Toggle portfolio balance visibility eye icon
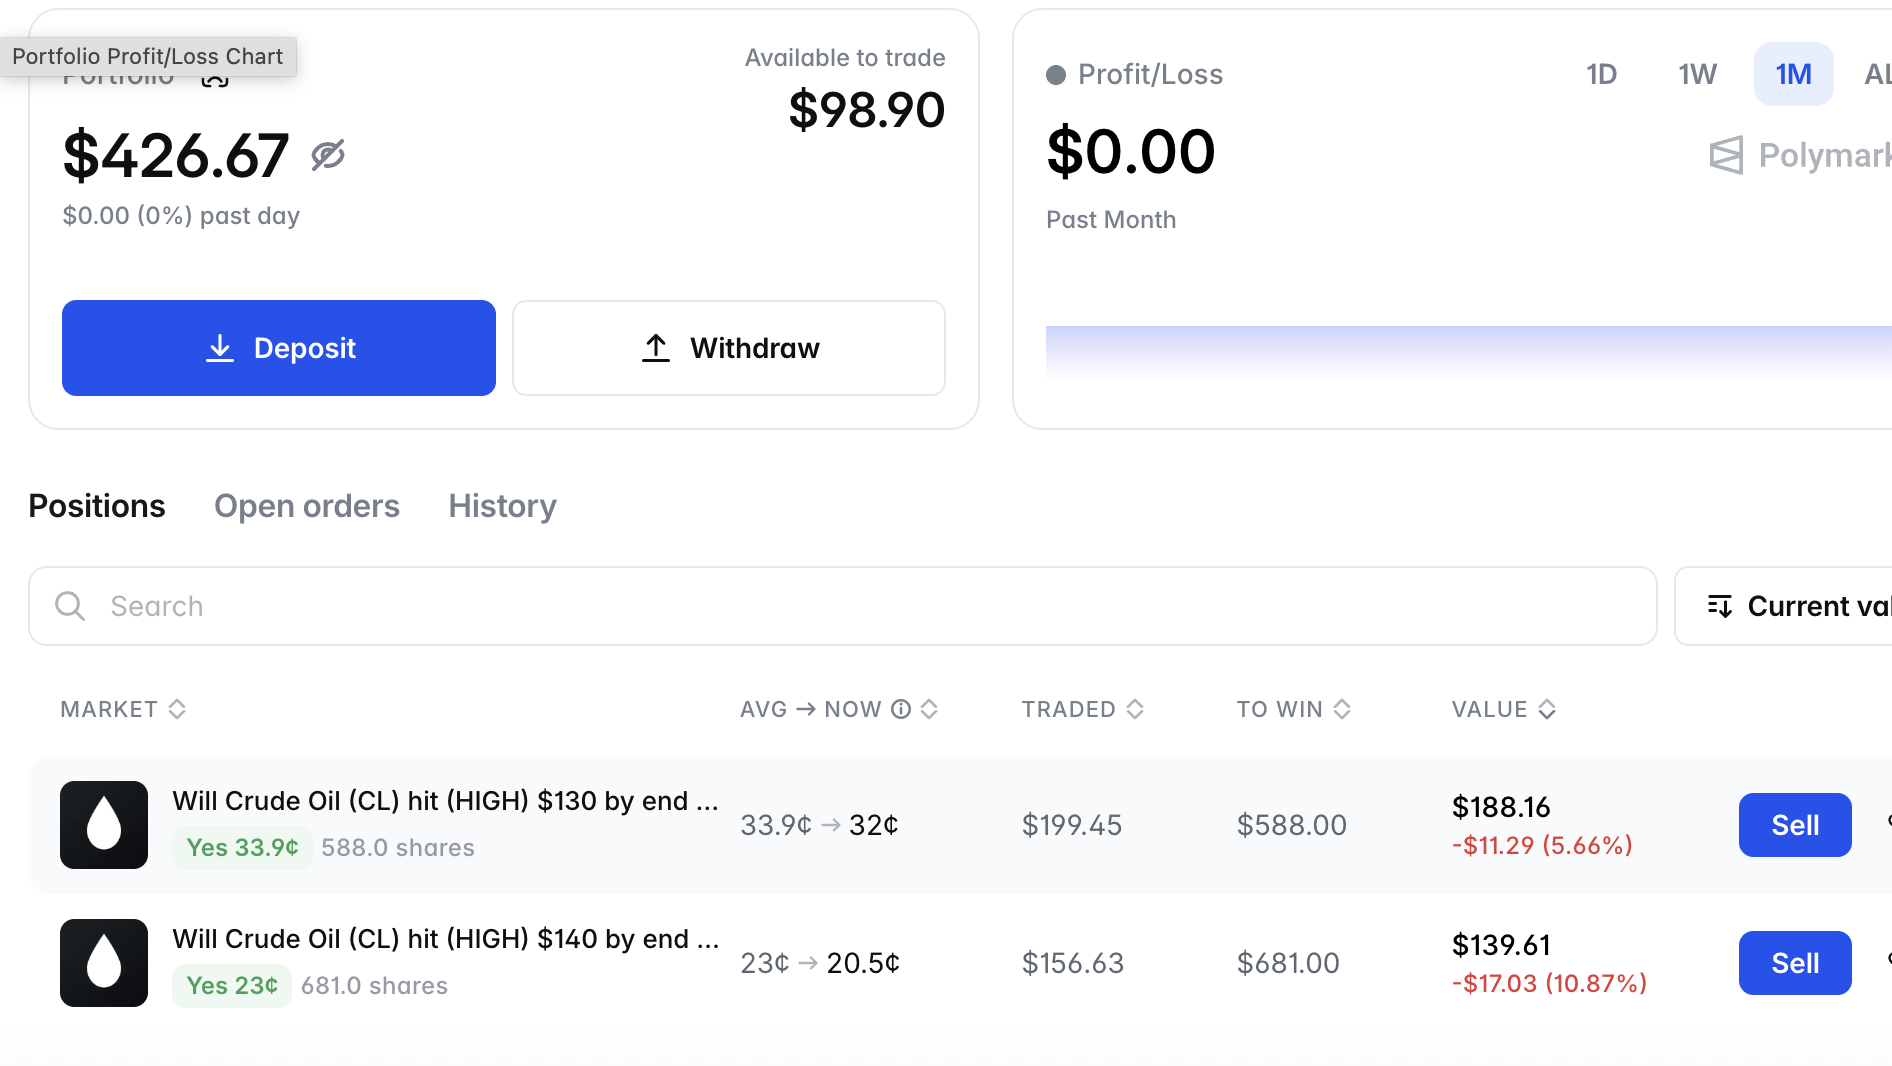Screen dimensions: 1892x1066 pos(328,155)
